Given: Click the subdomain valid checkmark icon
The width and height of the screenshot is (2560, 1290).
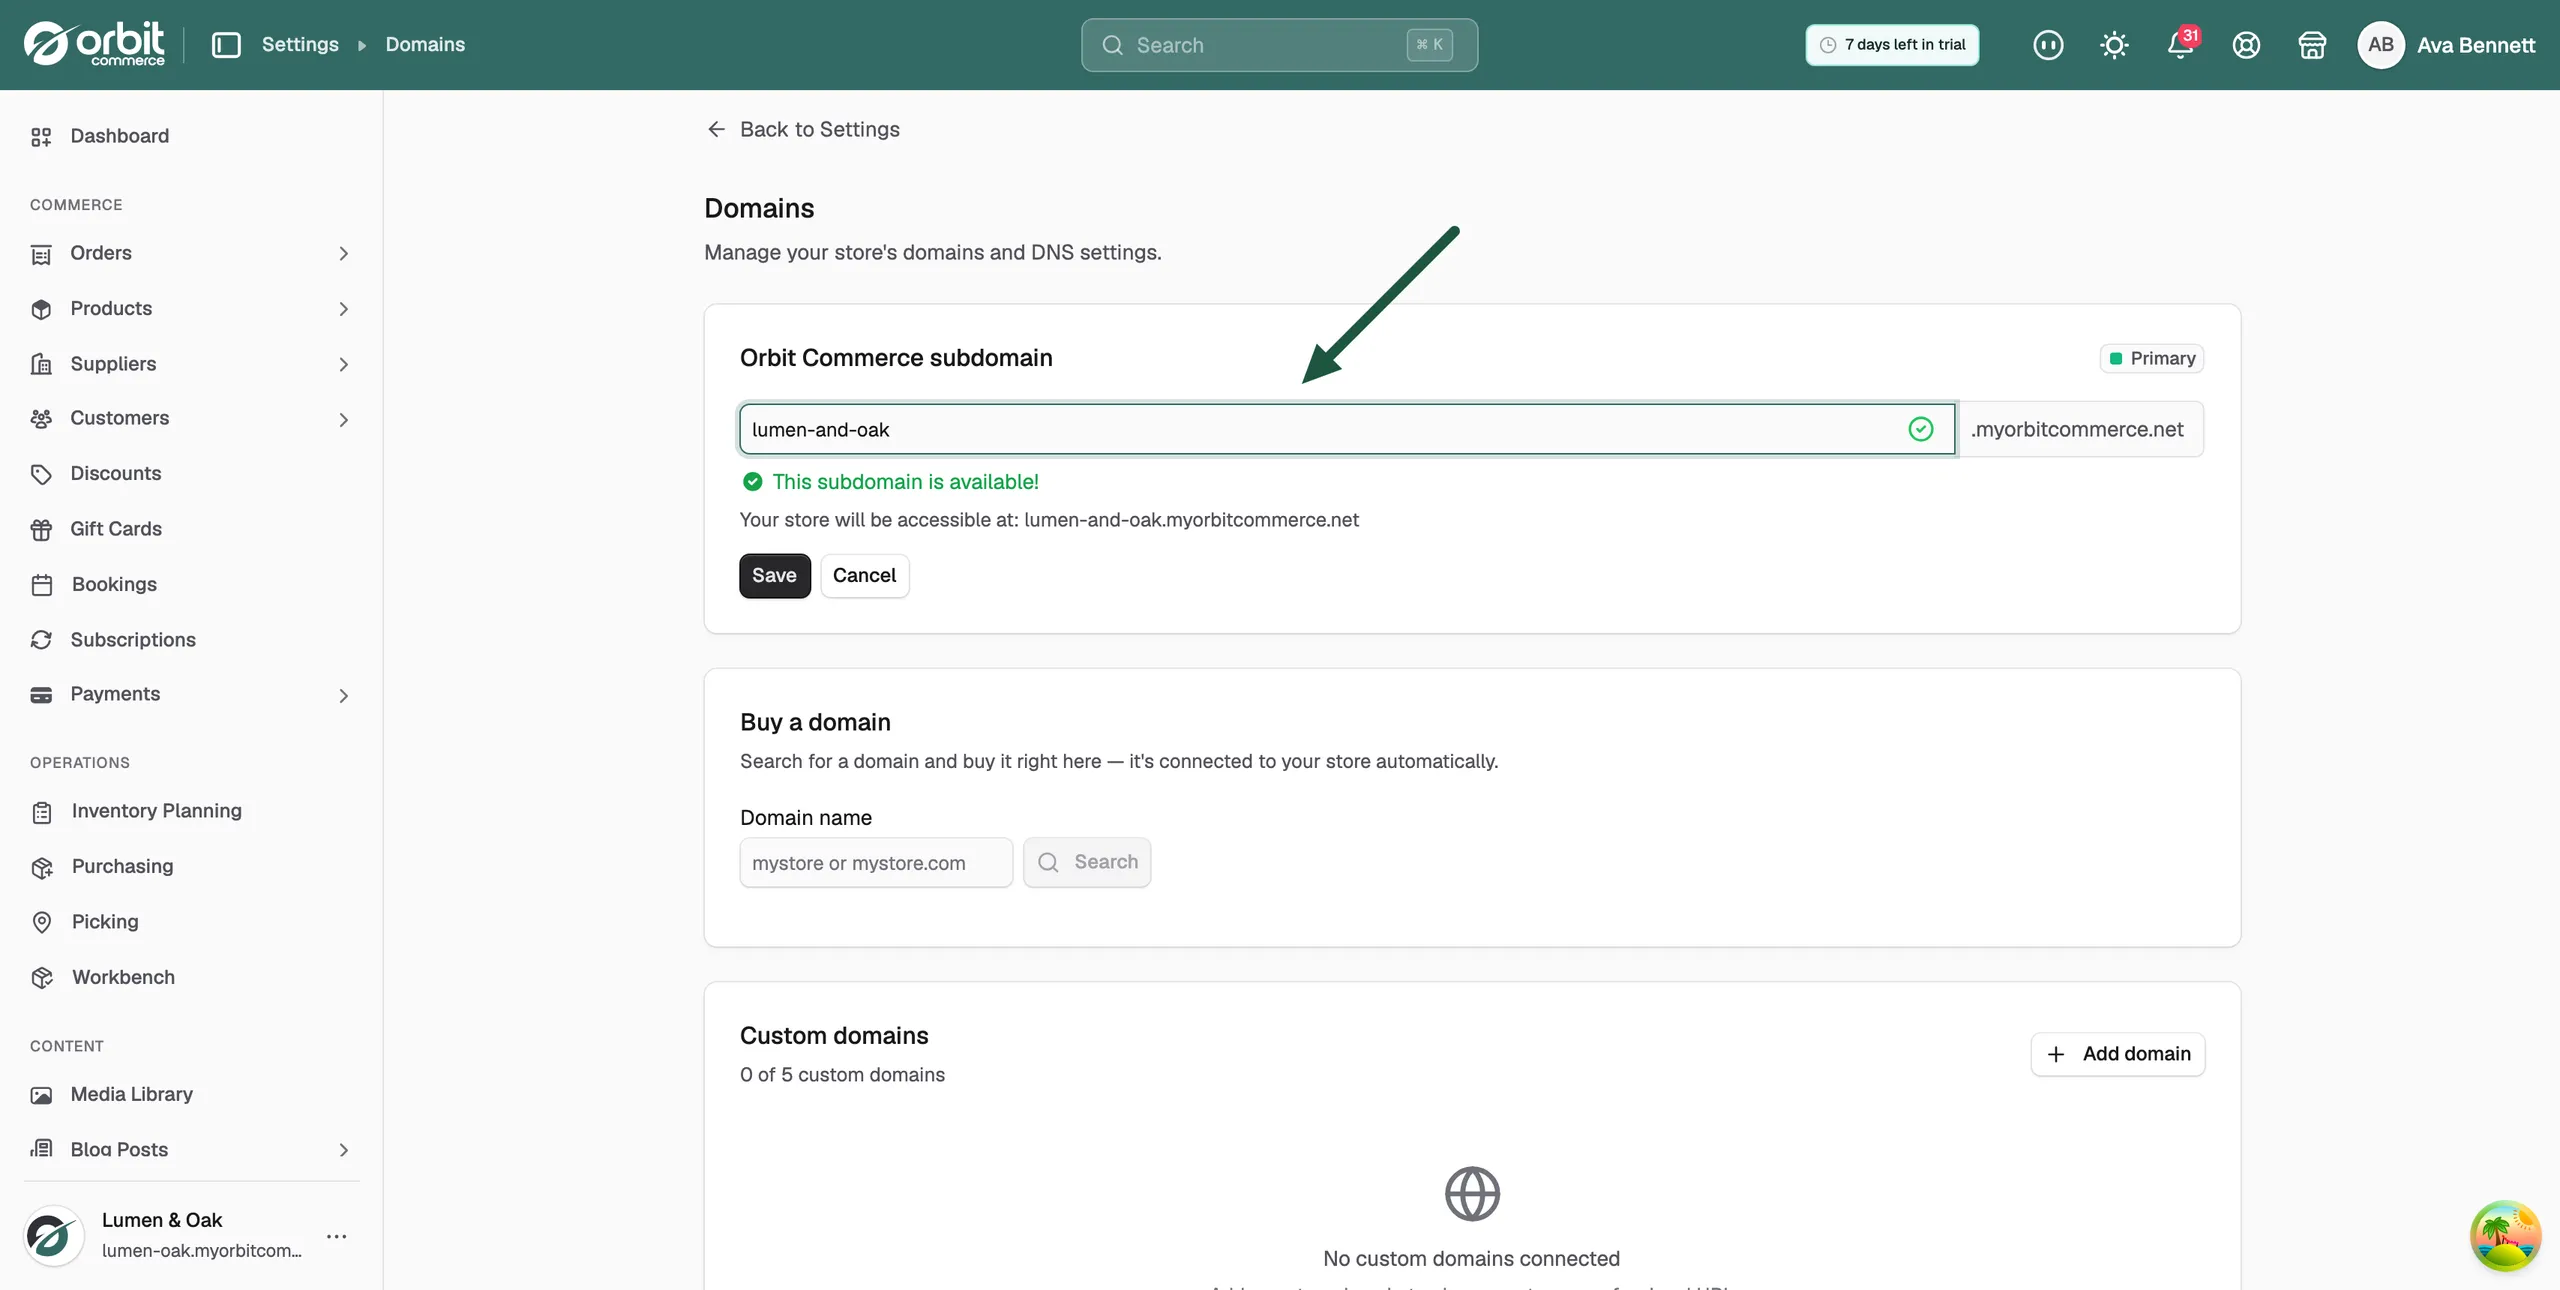Looking at the screenshot, I should click(1921, 430).
